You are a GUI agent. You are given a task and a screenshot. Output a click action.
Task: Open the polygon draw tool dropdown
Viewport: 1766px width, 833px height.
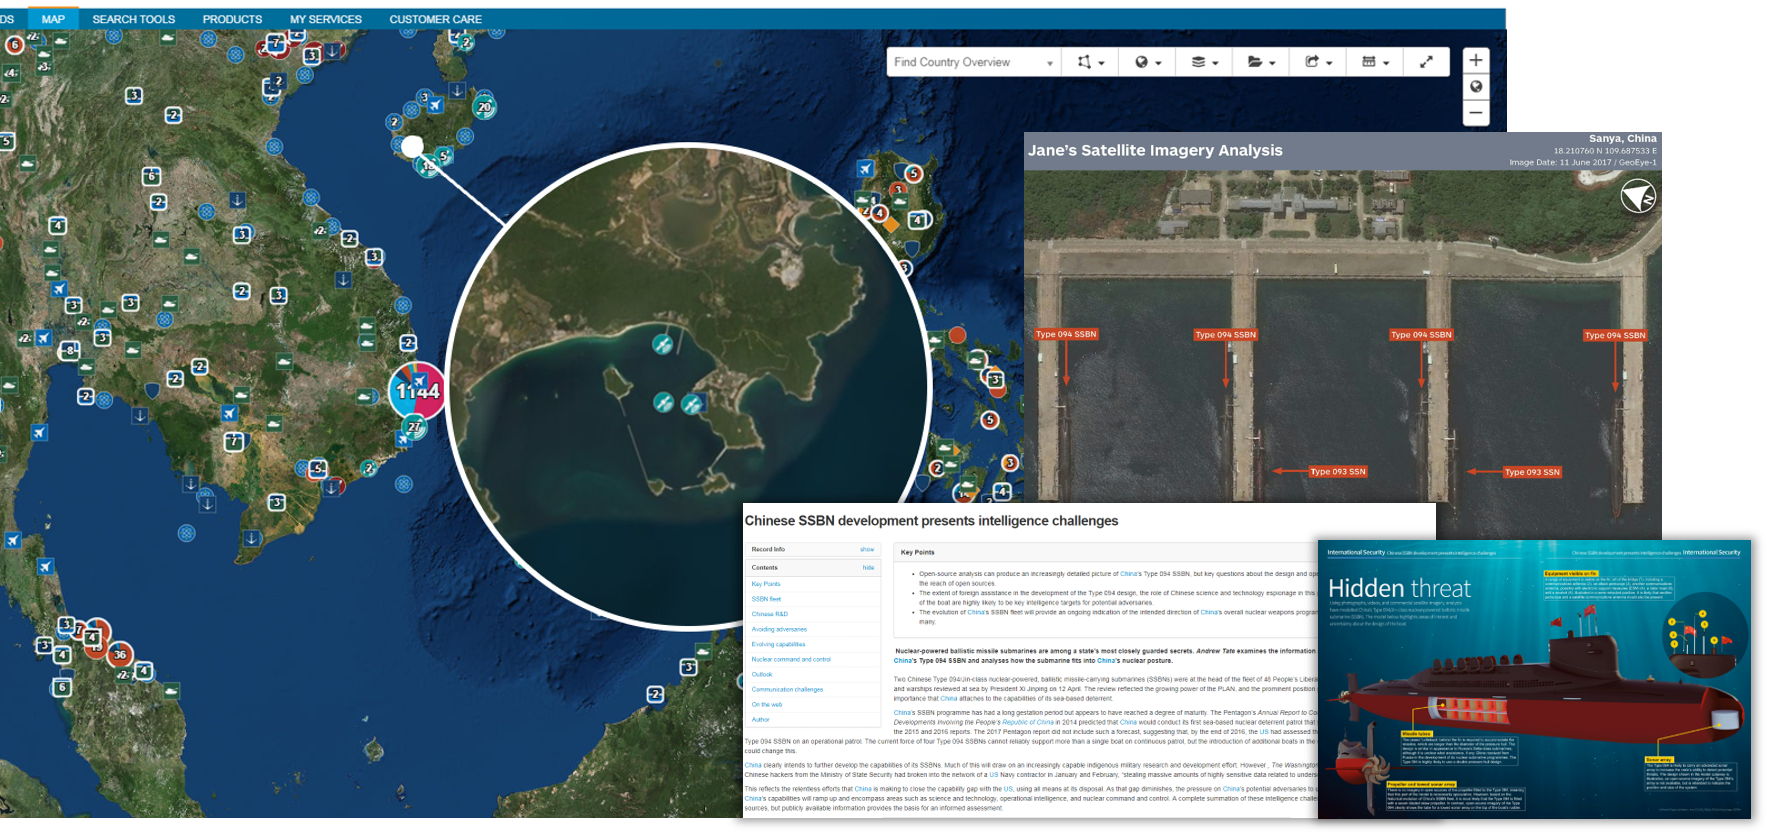pyautogui.click(x=1090, y=62)
